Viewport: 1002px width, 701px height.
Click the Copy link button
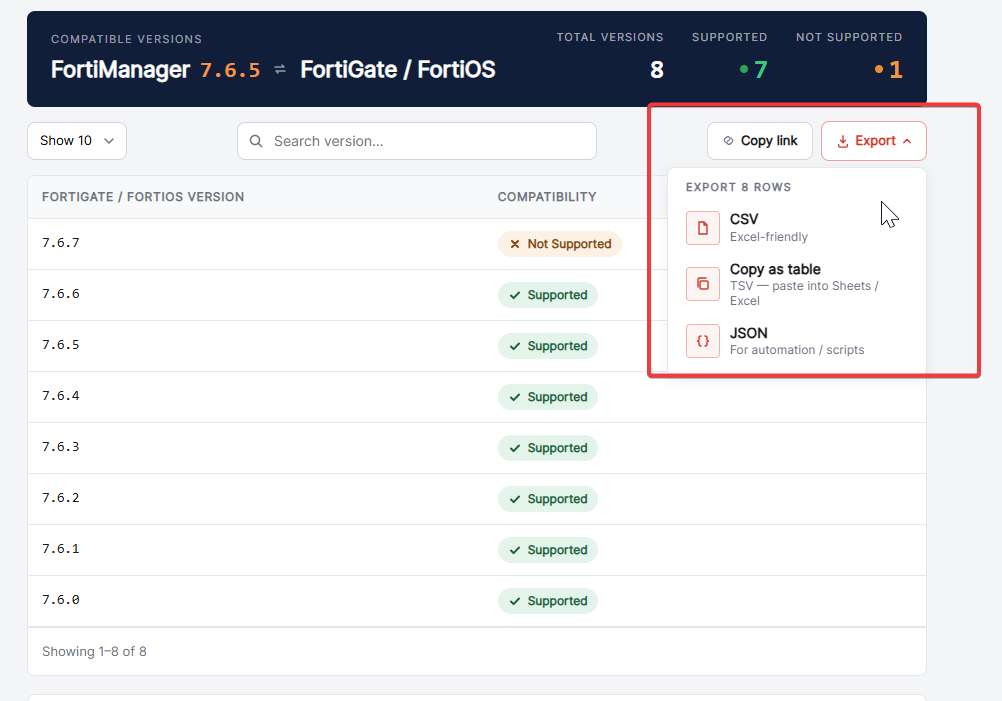point(760,141)
